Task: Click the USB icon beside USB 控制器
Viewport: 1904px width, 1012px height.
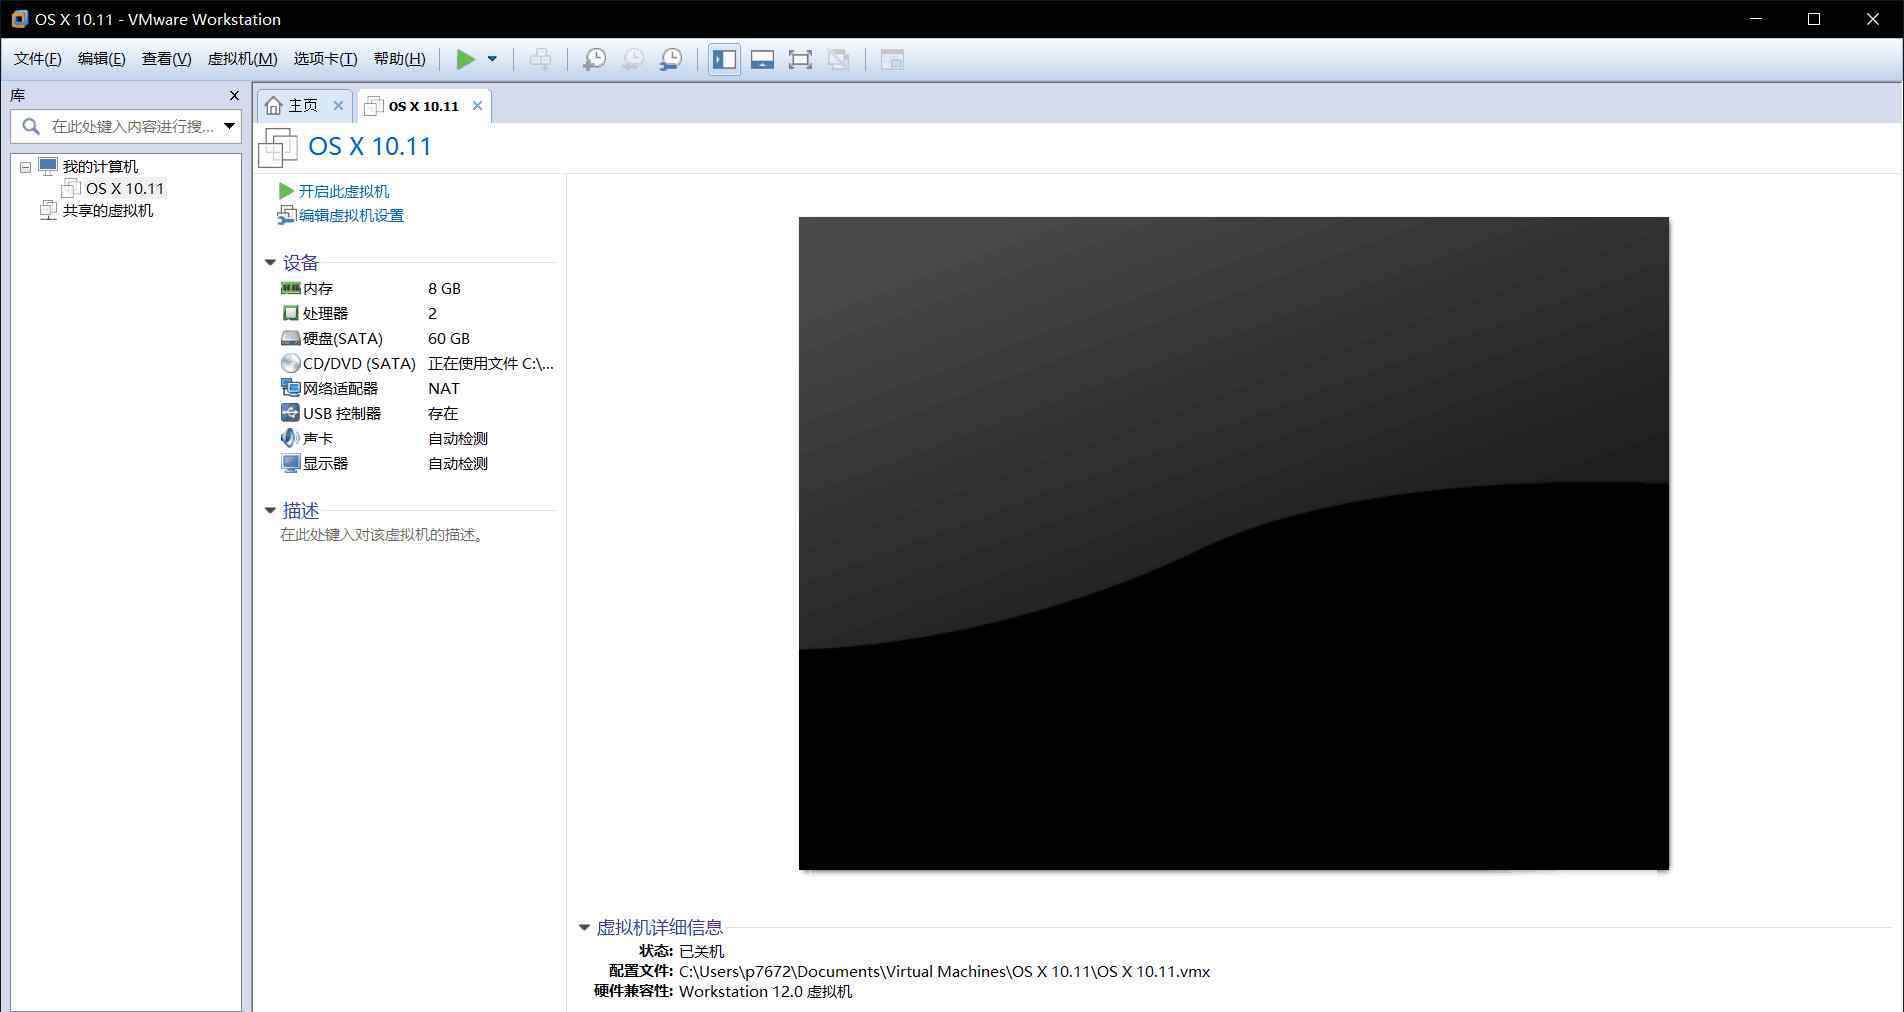Action: (290, 413)
